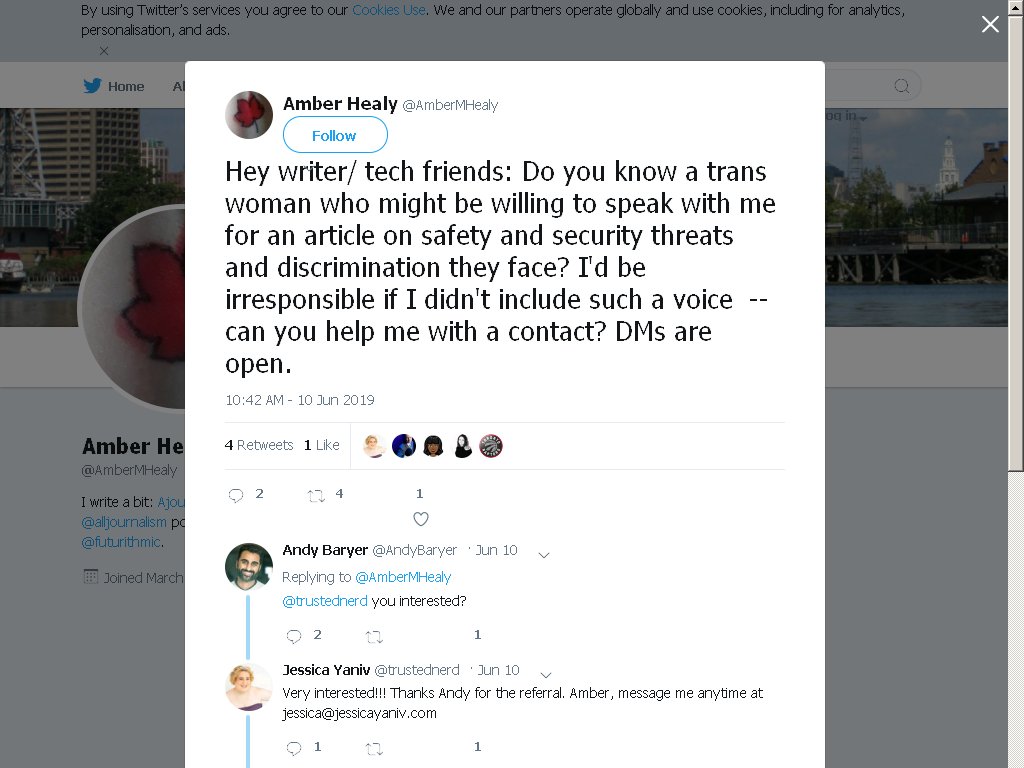The image size is (1024, 768).
Task: Close the tweet overlay with the large X
Action: tap(990, 24)
